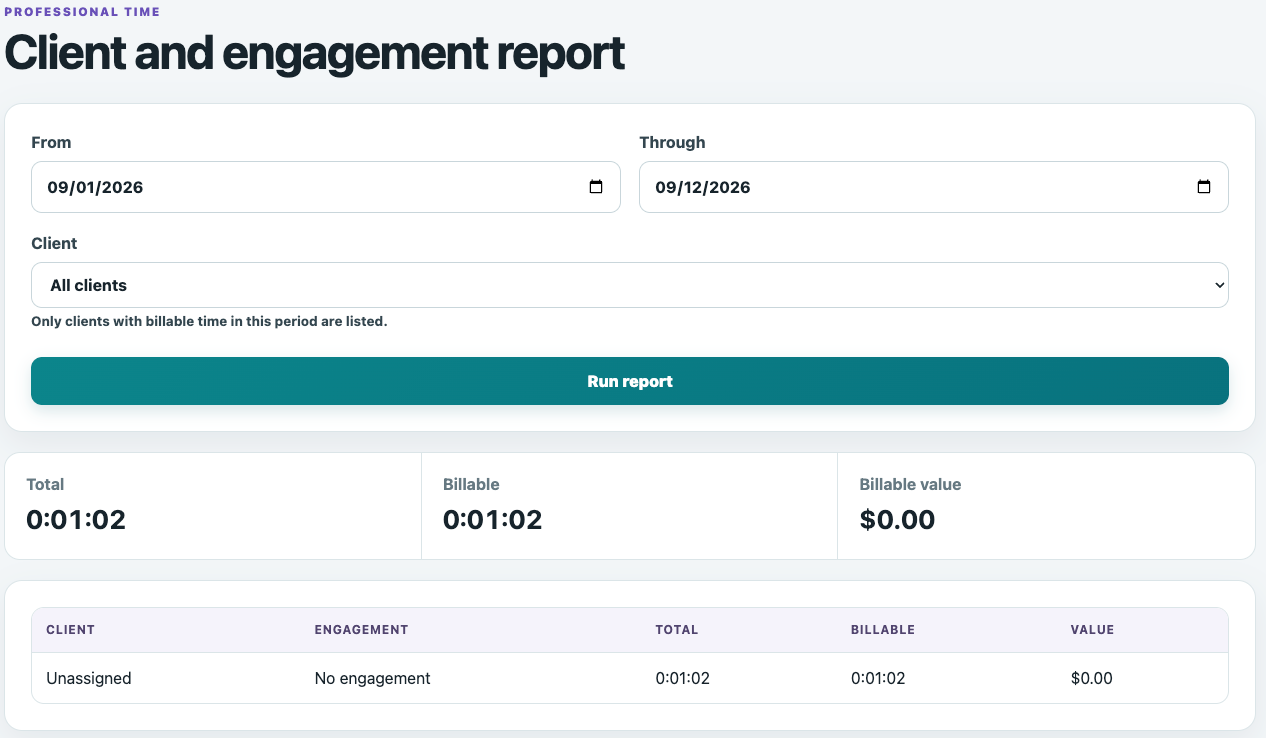Click the From date field showing 09/01/2026
The height and width of the screenshot is (738, 1266).
pos(326,187)
